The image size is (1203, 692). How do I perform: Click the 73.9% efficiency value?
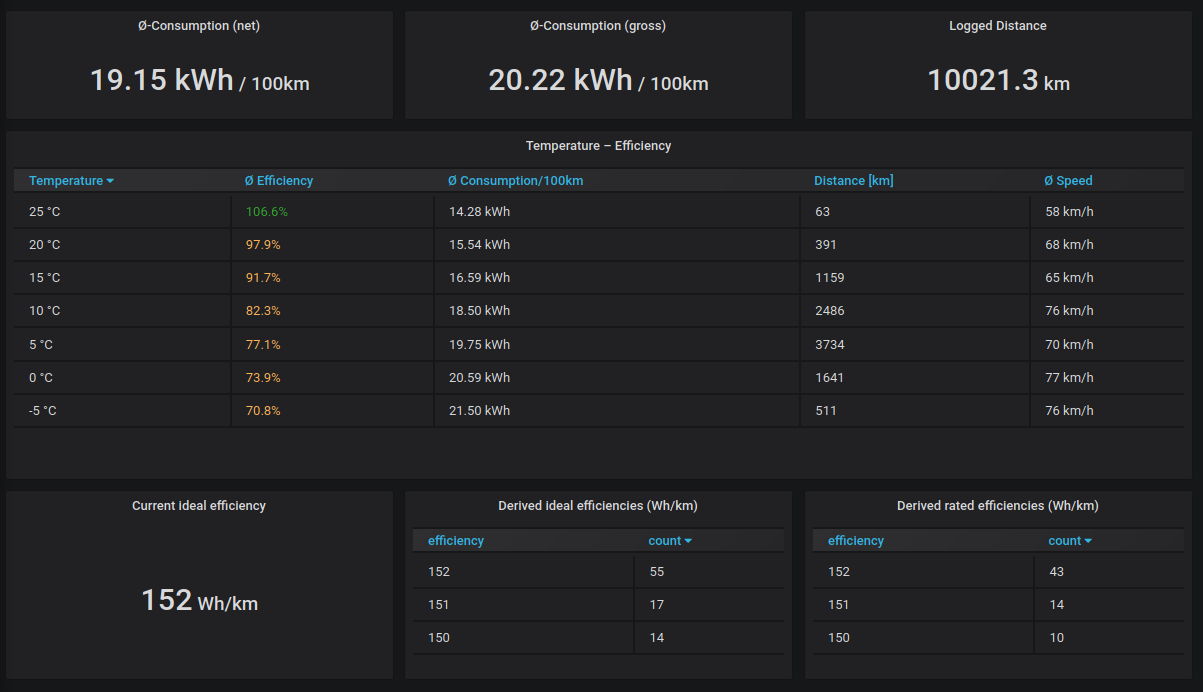263,377
